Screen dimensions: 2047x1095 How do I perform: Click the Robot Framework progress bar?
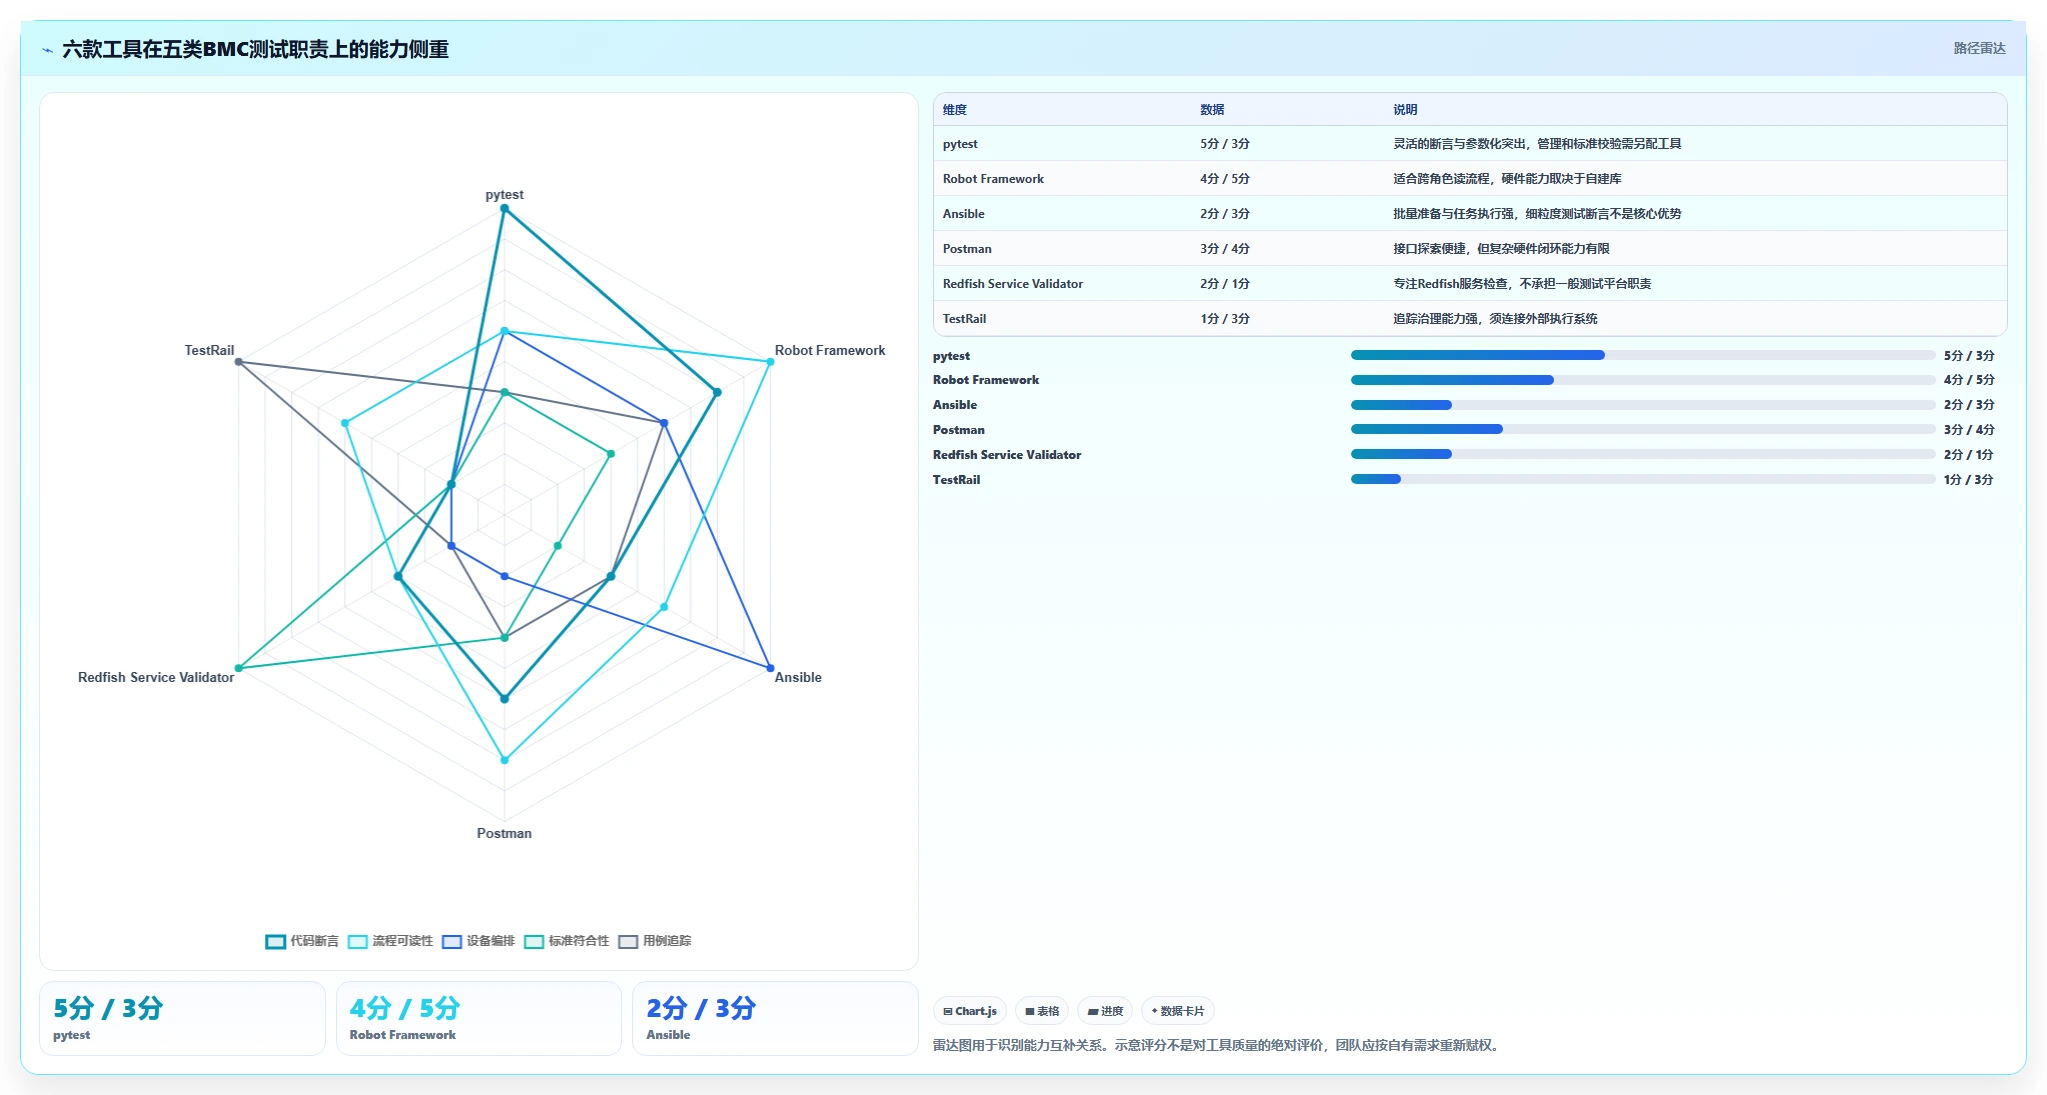click(1642, 380)
